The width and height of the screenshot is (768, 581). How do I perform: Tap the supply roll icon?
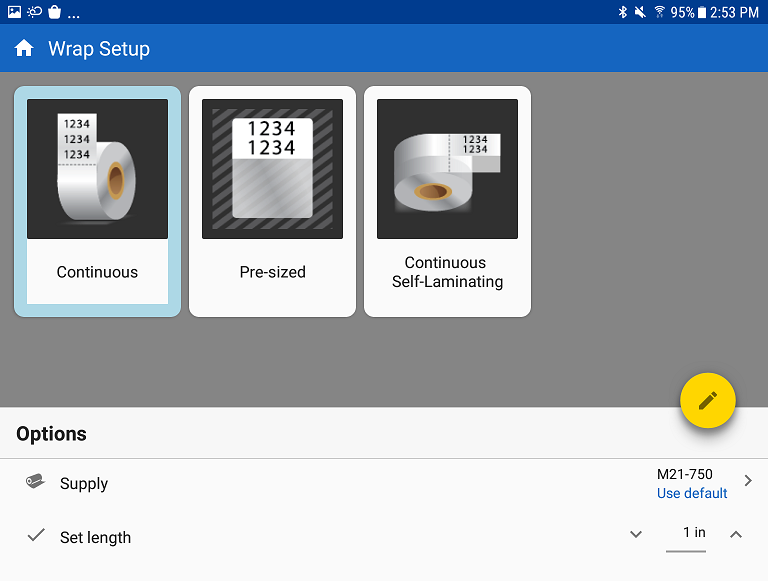point(35,482)
